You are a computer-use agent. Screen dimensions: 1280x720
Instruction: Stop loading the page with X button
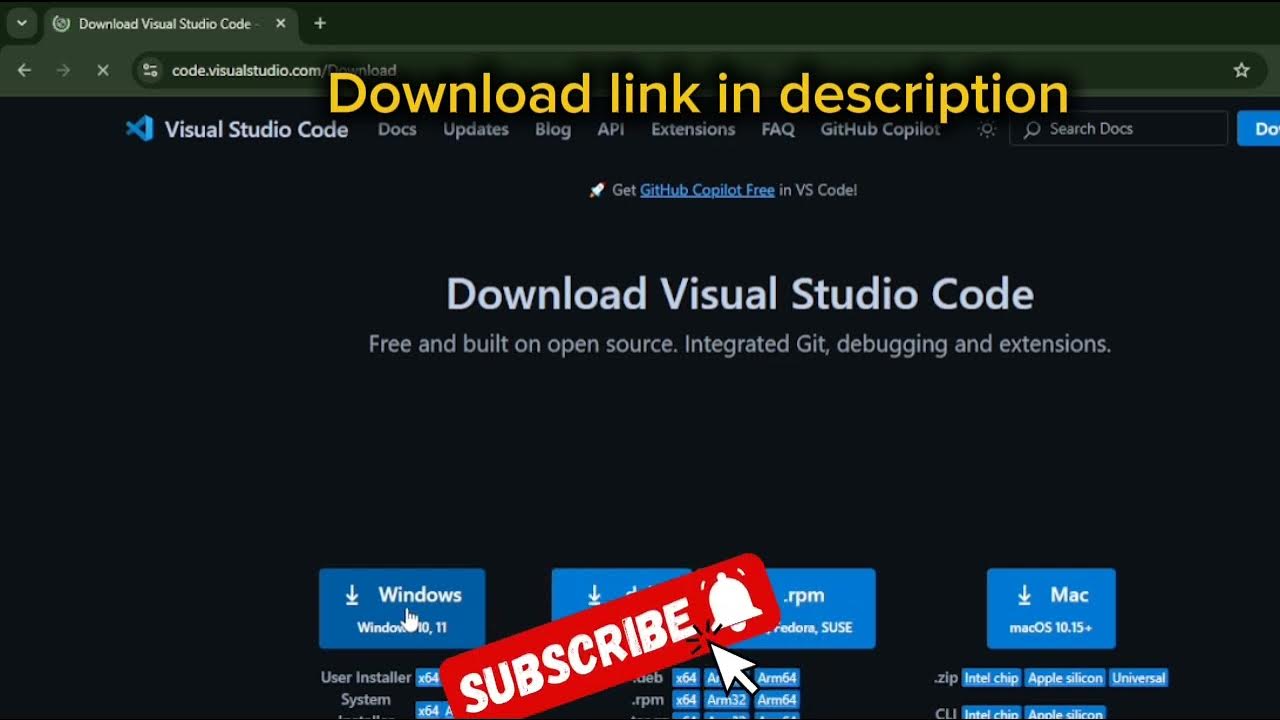click(x=102, y=70)
